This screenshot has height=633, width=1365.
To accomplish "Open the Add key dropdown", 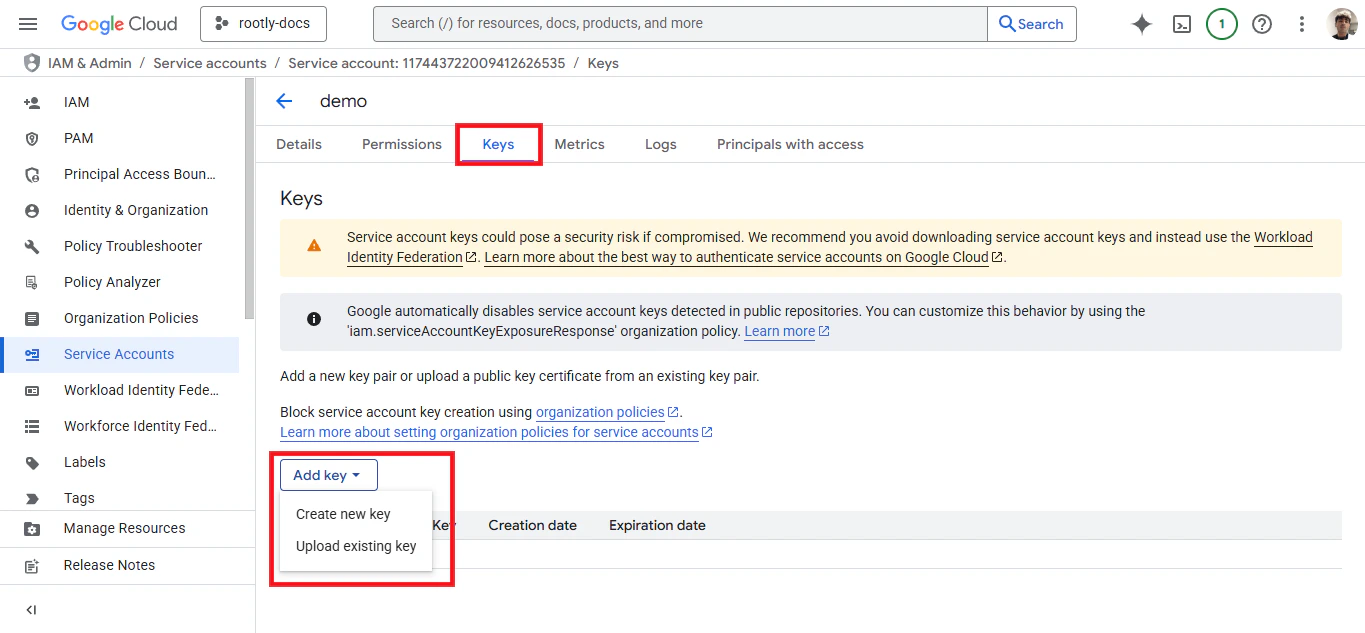I will [328, 474].
